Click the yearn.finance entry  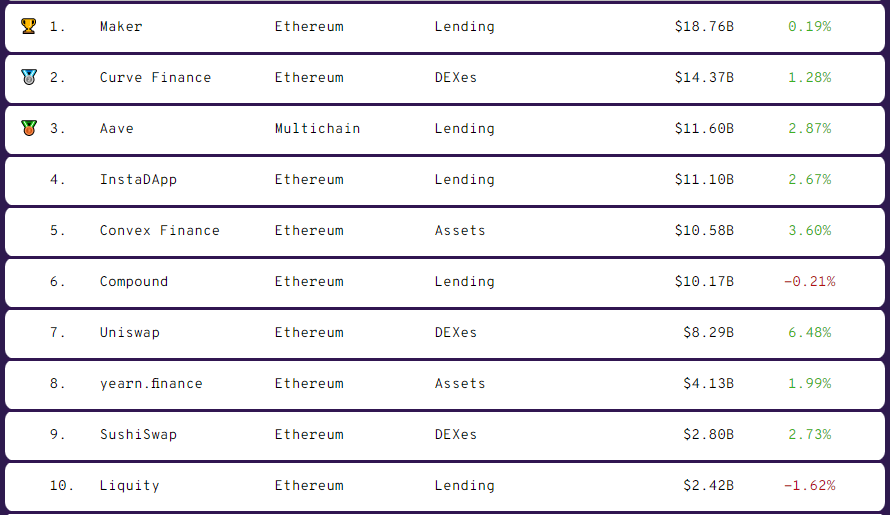click(151, 384)
